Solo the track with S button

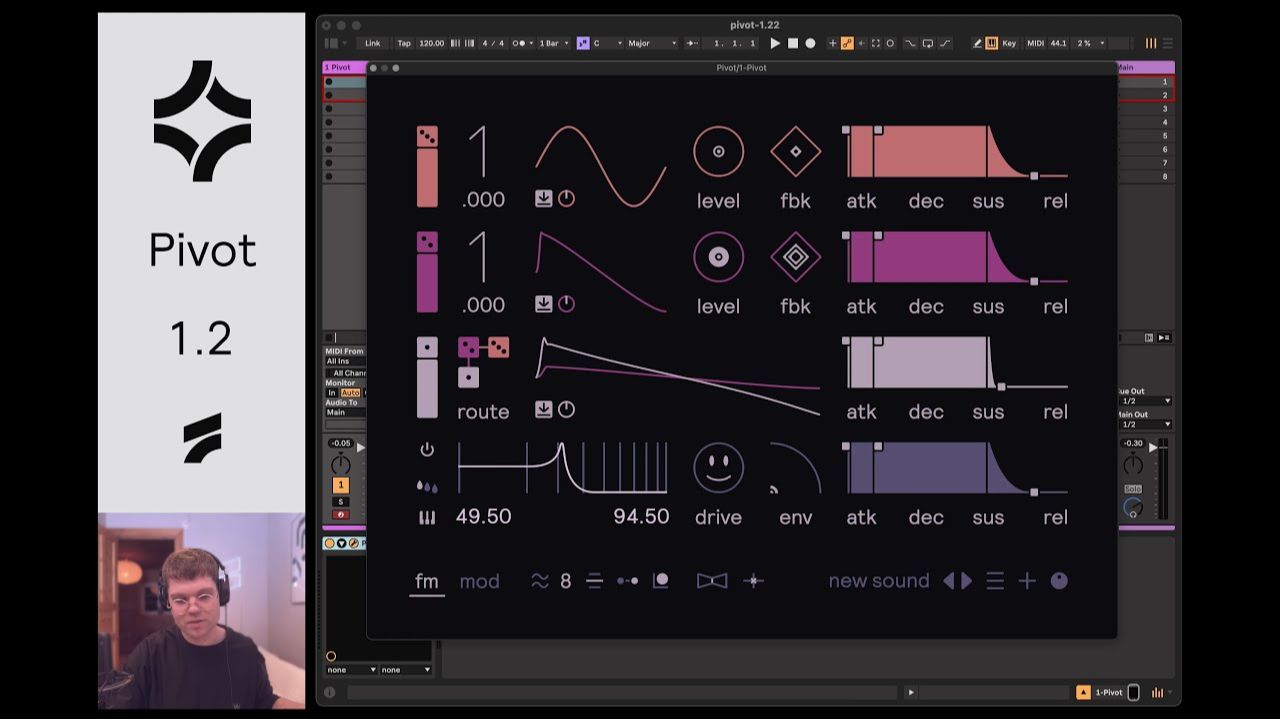[340, 502]
